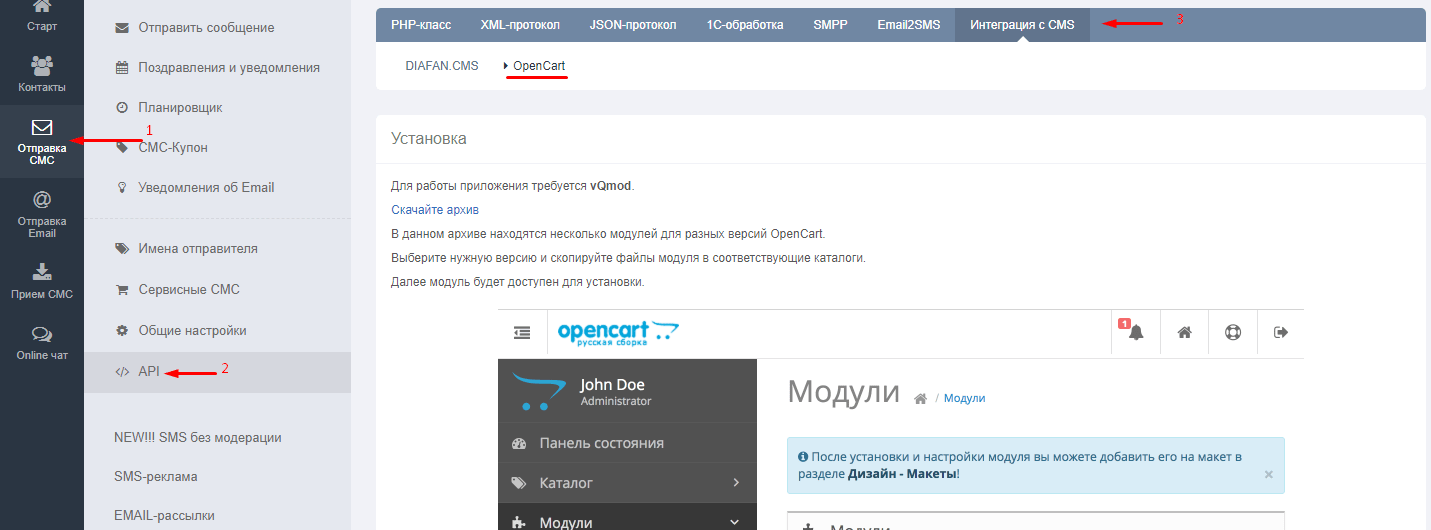The height and width of the screenshot is (530, 1431).
Task: Switch to SMPP tab
Action: point(831,25)
